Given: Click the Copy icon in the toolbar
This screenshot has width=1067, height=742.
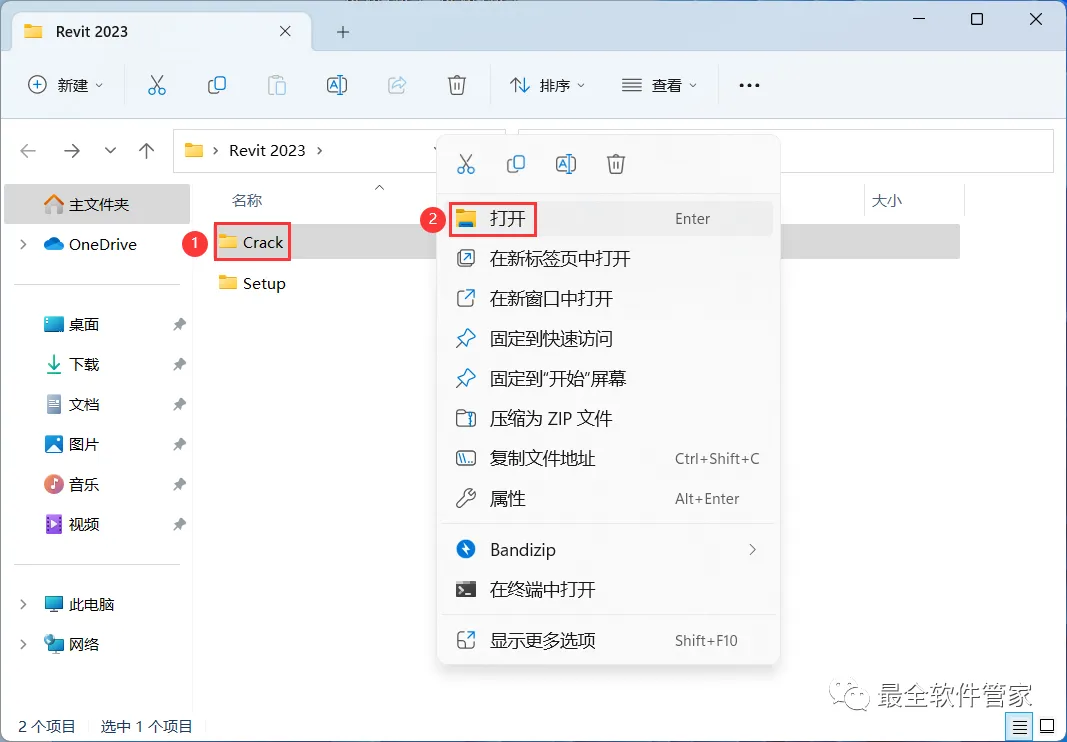Looking at the screenshot, I should click(x=216, y=85).
